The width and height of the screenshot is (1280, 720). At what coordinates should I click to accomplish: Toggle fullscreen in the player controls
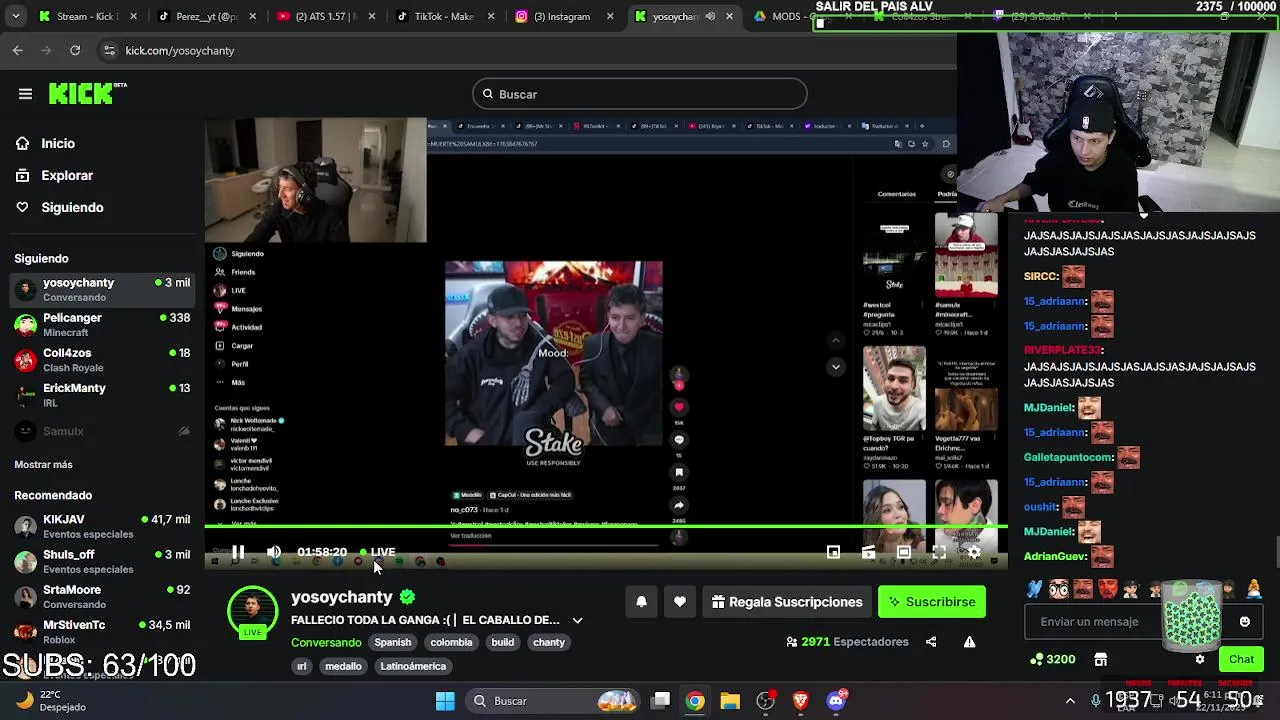click(939, 552)
